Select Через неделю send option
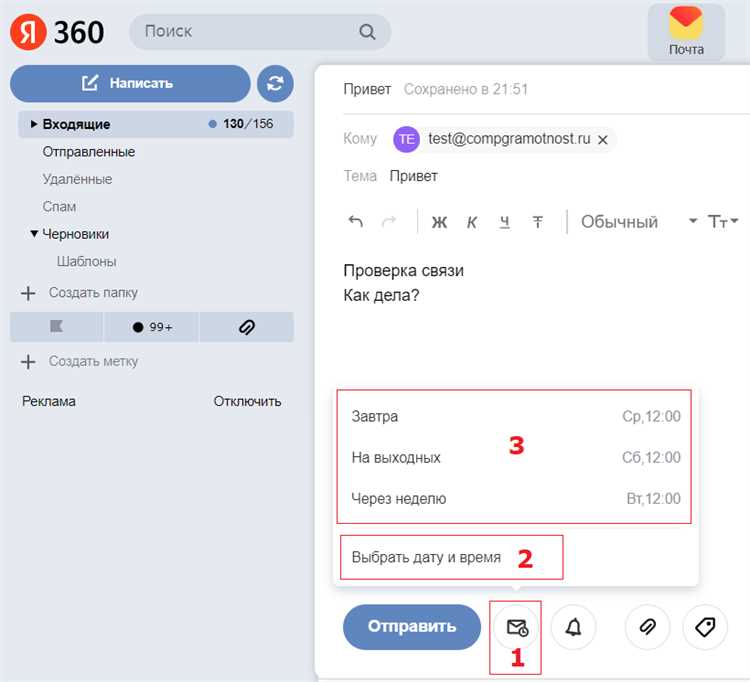 pyautogui.click(x=516, y=499)
